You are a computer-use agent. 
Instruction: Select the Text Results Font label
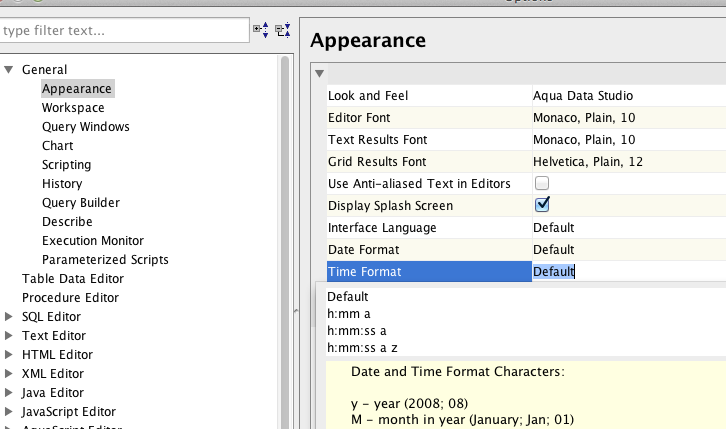(x=377, y=140)
